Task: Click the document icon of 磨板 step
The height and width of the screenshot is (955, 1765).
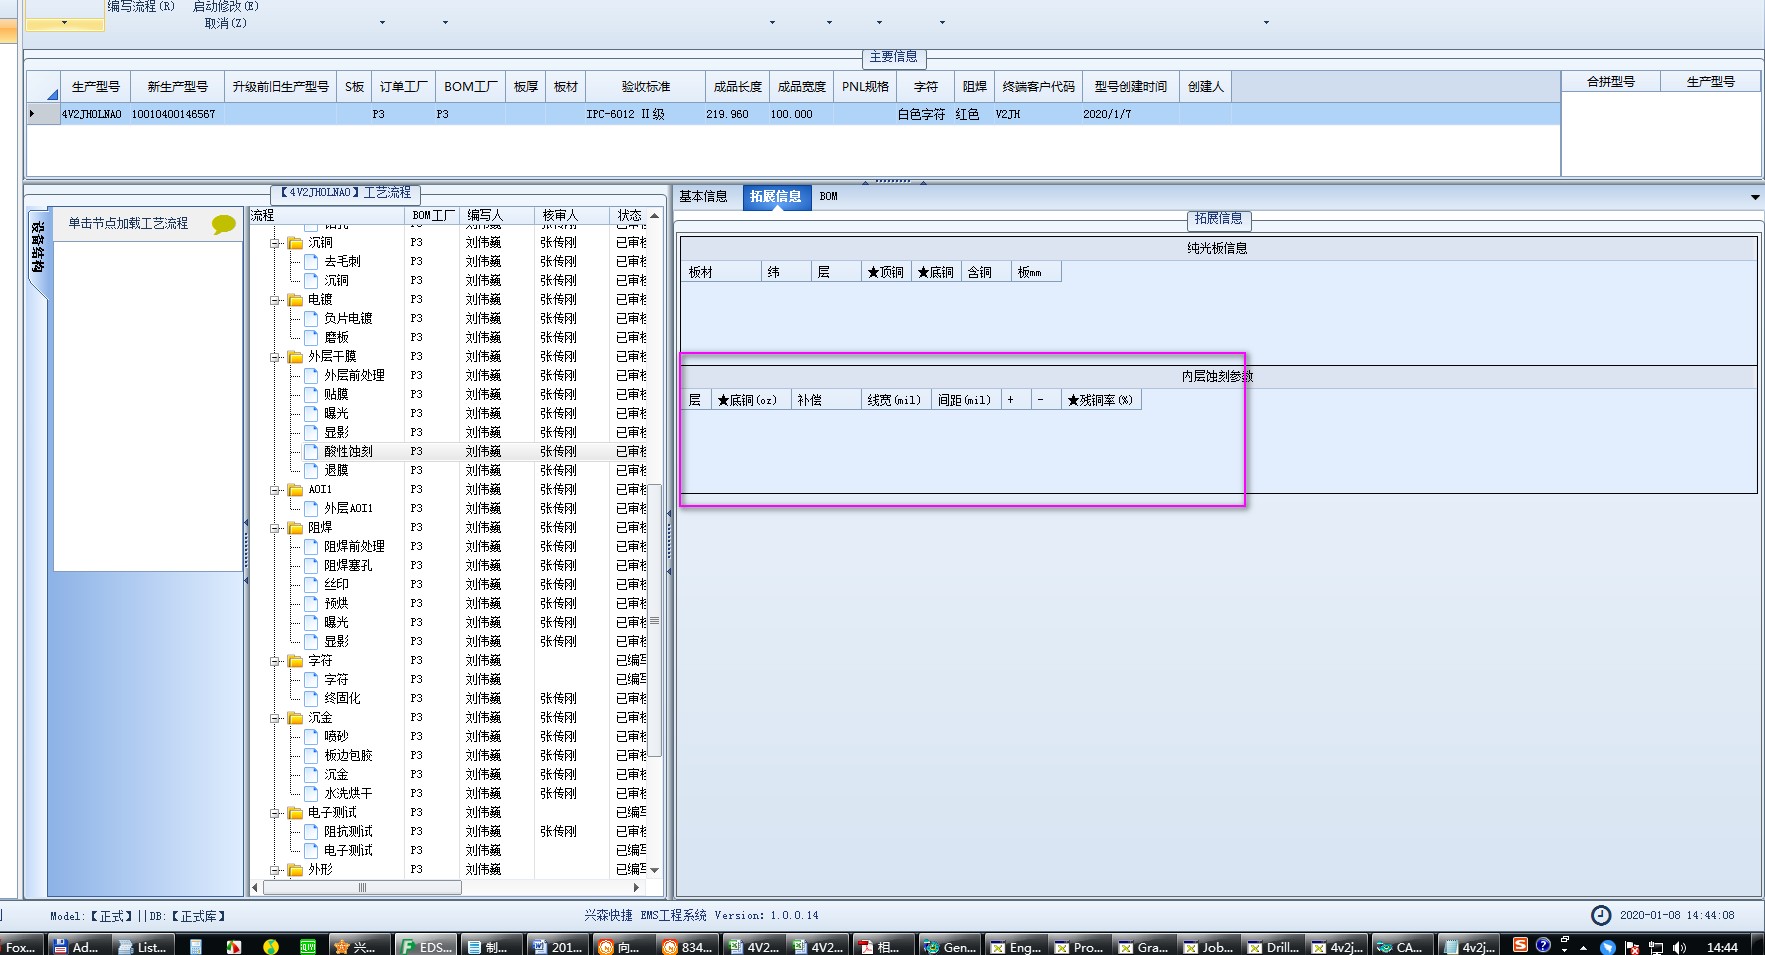Action: [311, 337]
